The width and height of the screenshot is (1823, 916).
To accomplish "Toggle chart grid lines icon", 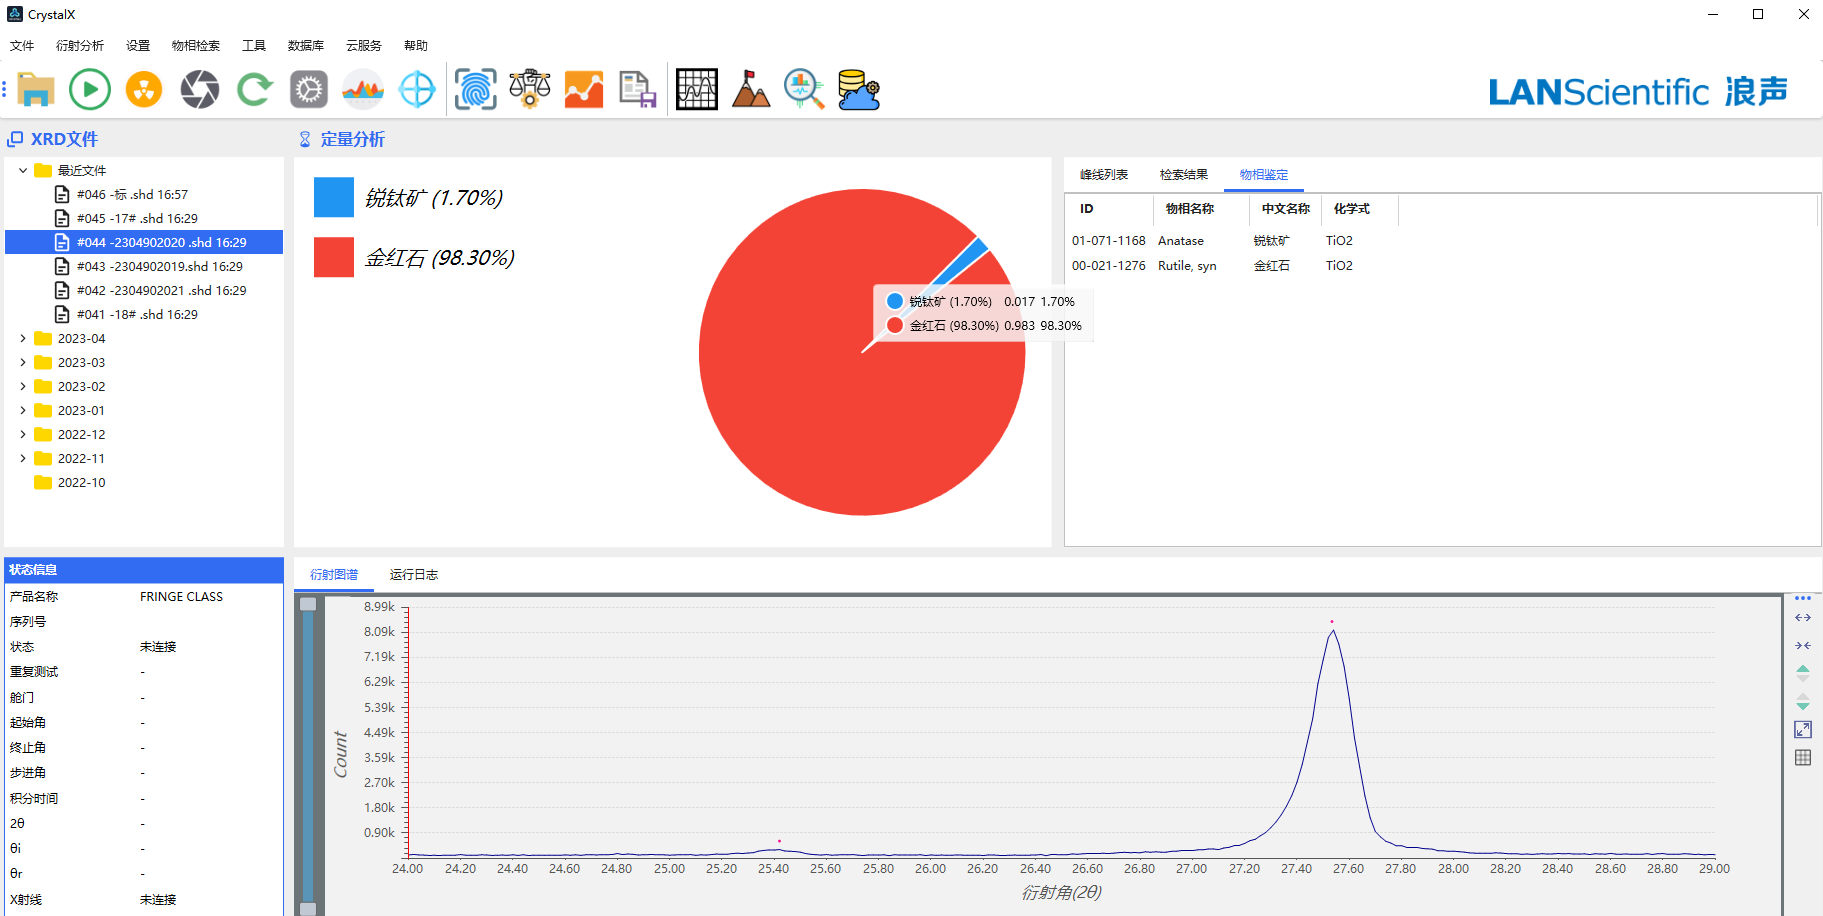I will pos(1803,758).
